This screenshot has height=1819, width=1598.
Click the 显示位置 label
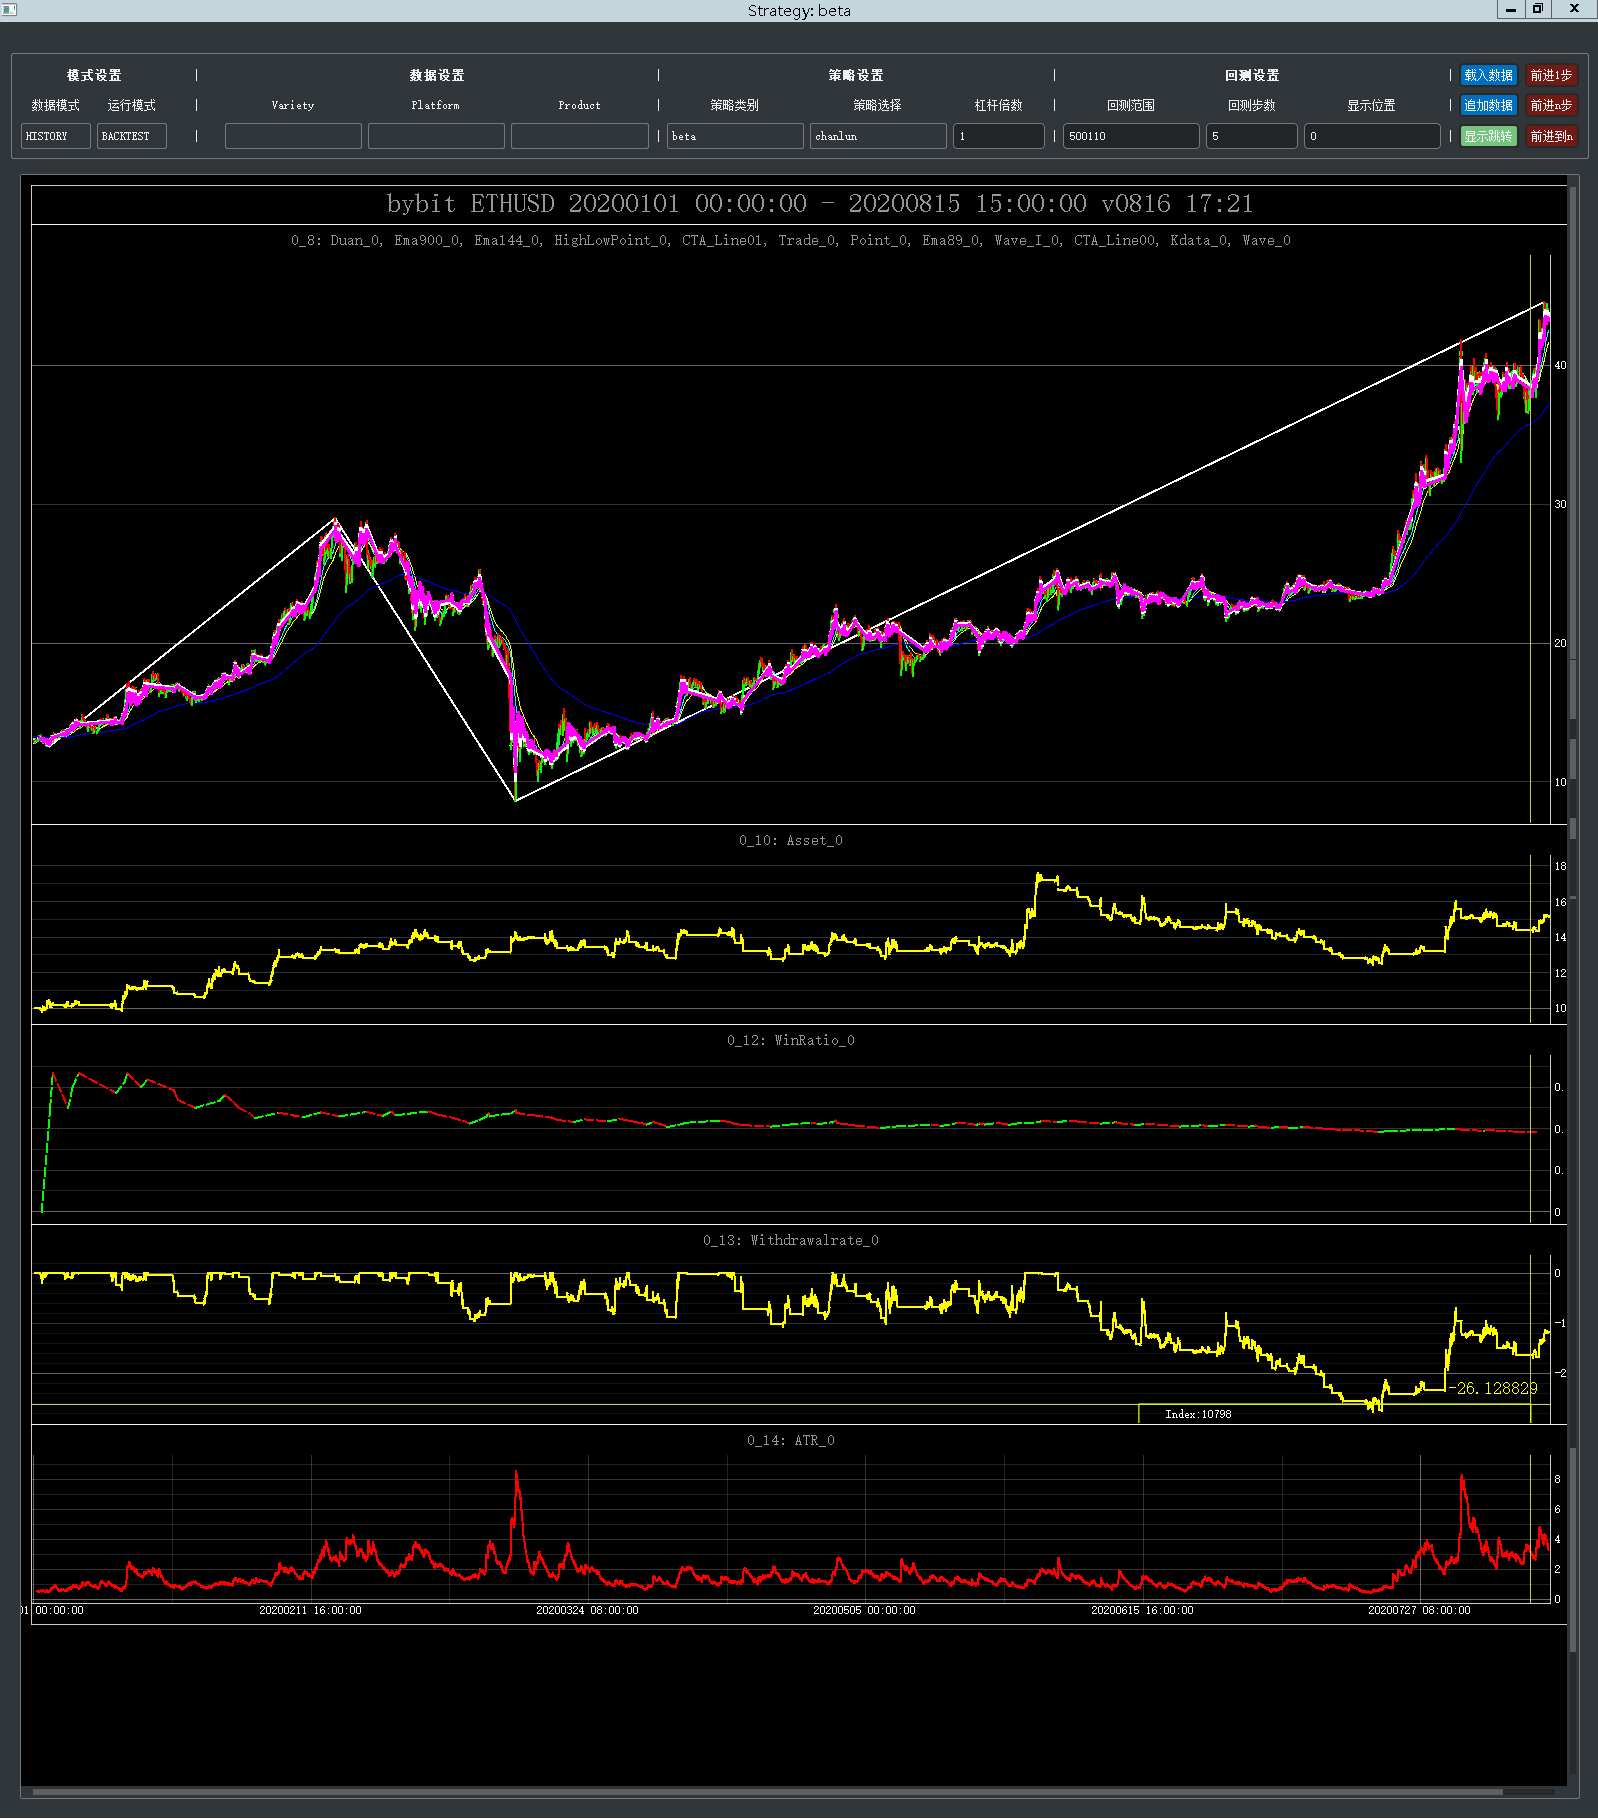pyautogui.click(x=1372, y=105)
